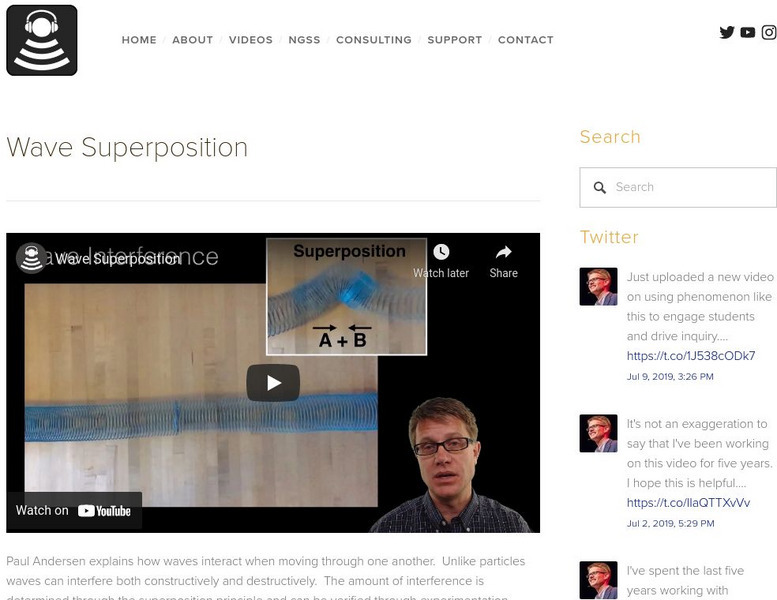
Task: Click the channel avatar in video header
Action: point(31,258)
